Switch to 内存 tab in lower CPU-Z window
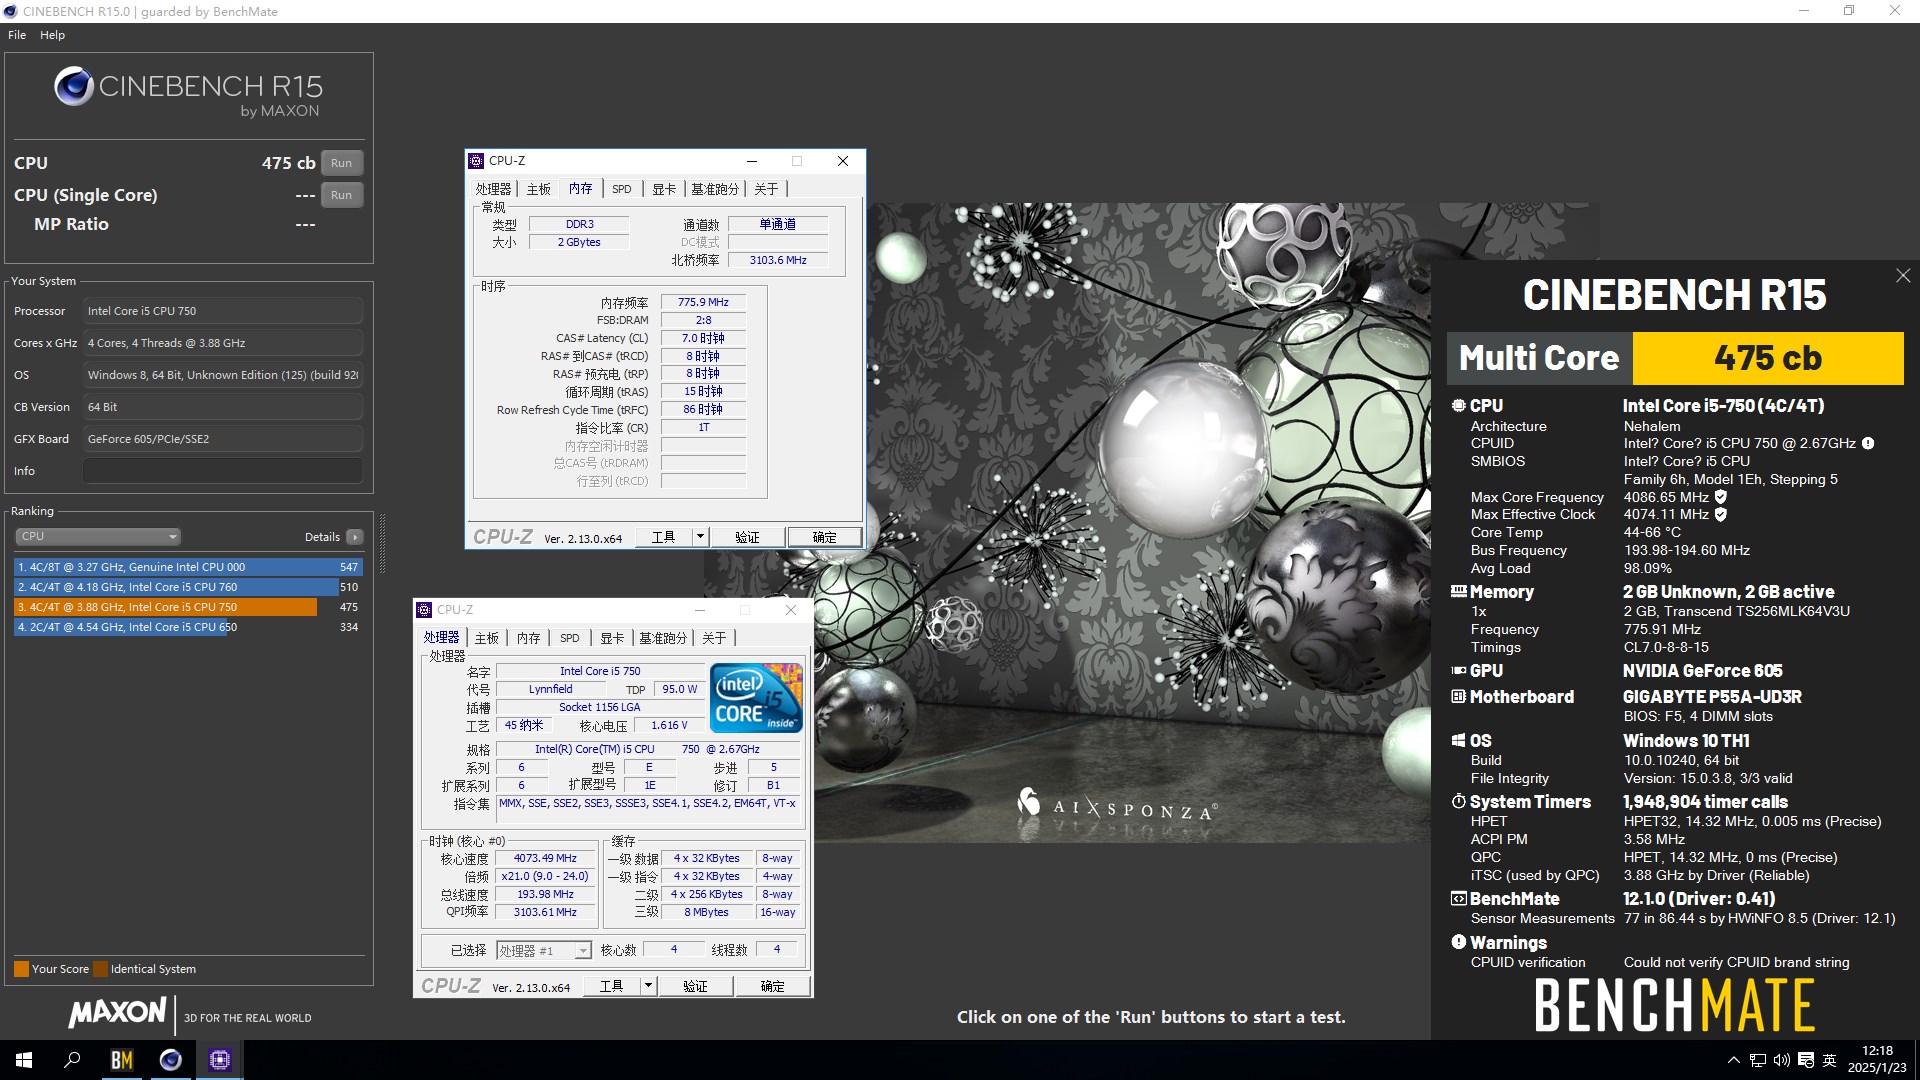Image resolution: width=1920 pixels, height=1080 pixels. tap(529, 638)
